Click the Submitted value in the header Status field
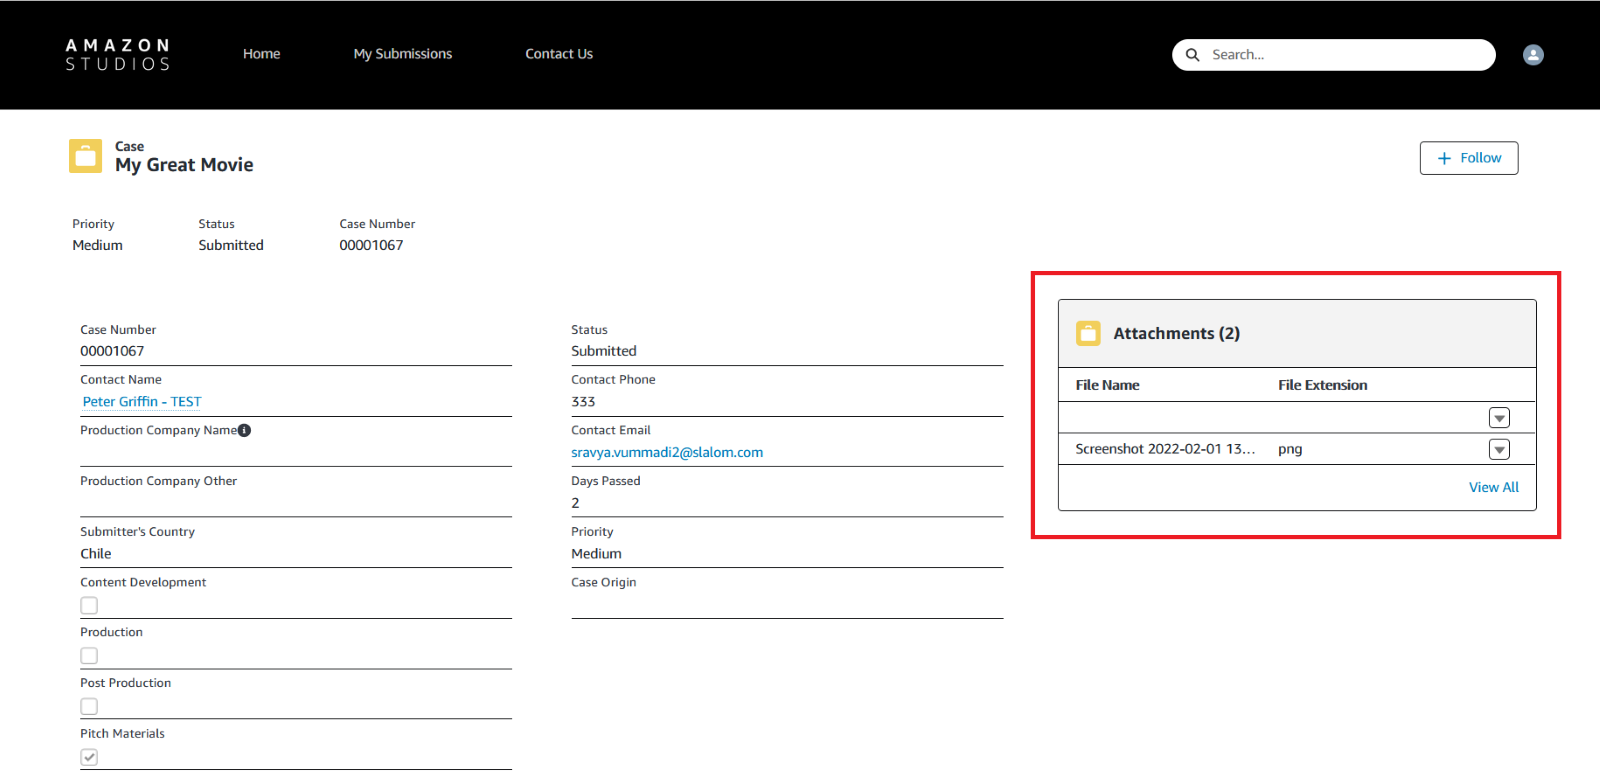This screenshot has height=778, width=1600. (231, 245)
